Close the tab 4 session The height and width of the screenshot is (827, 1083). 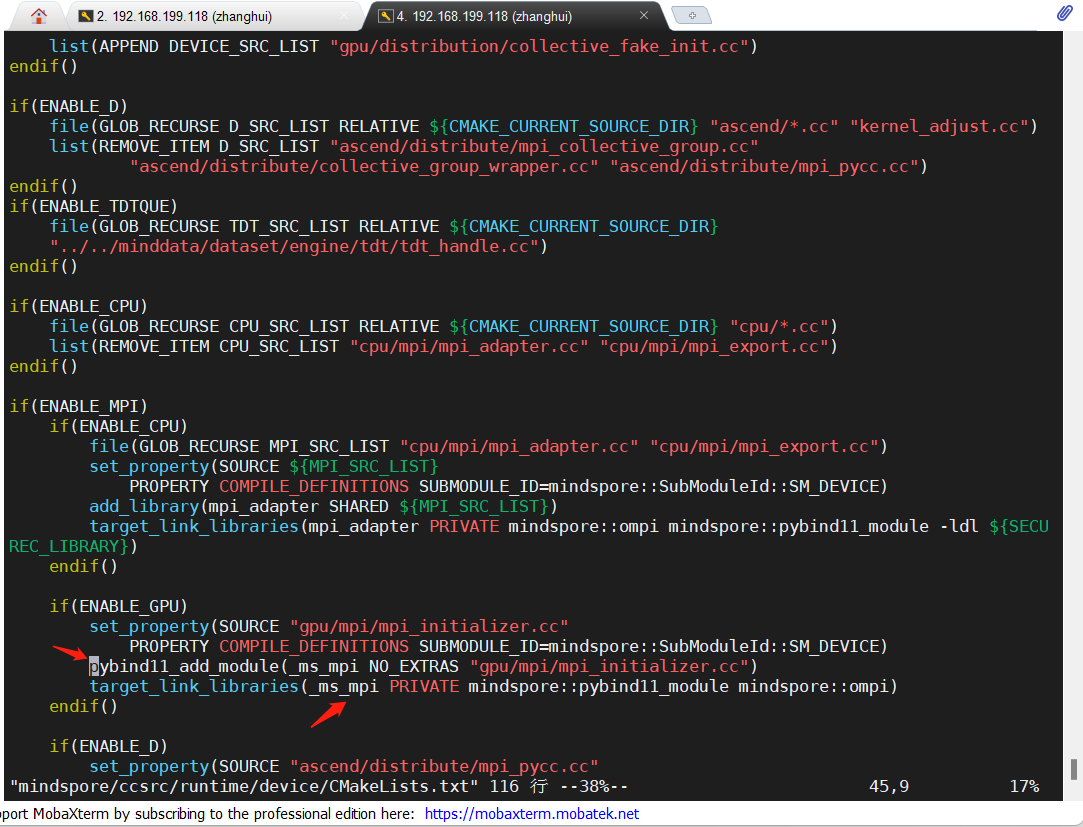tap(643, 15)
